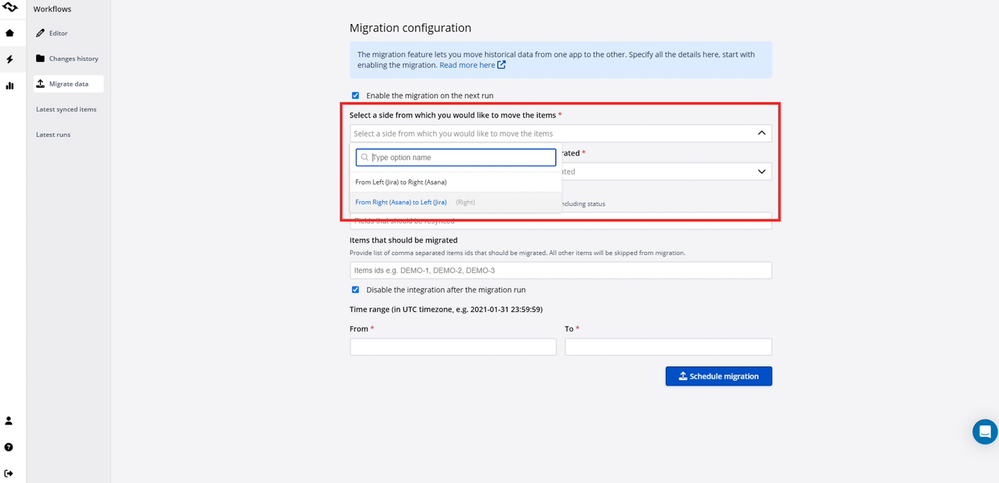Focus the 'Type option name' search field

click(x=460, y=157)
